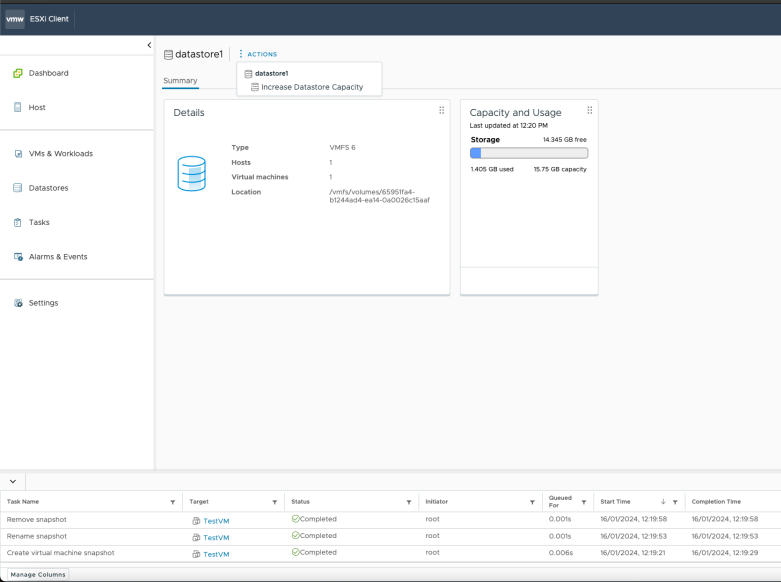Click the Datastores sidebar icon
Viewport: 781px width, 582px height.
[17, 188]
